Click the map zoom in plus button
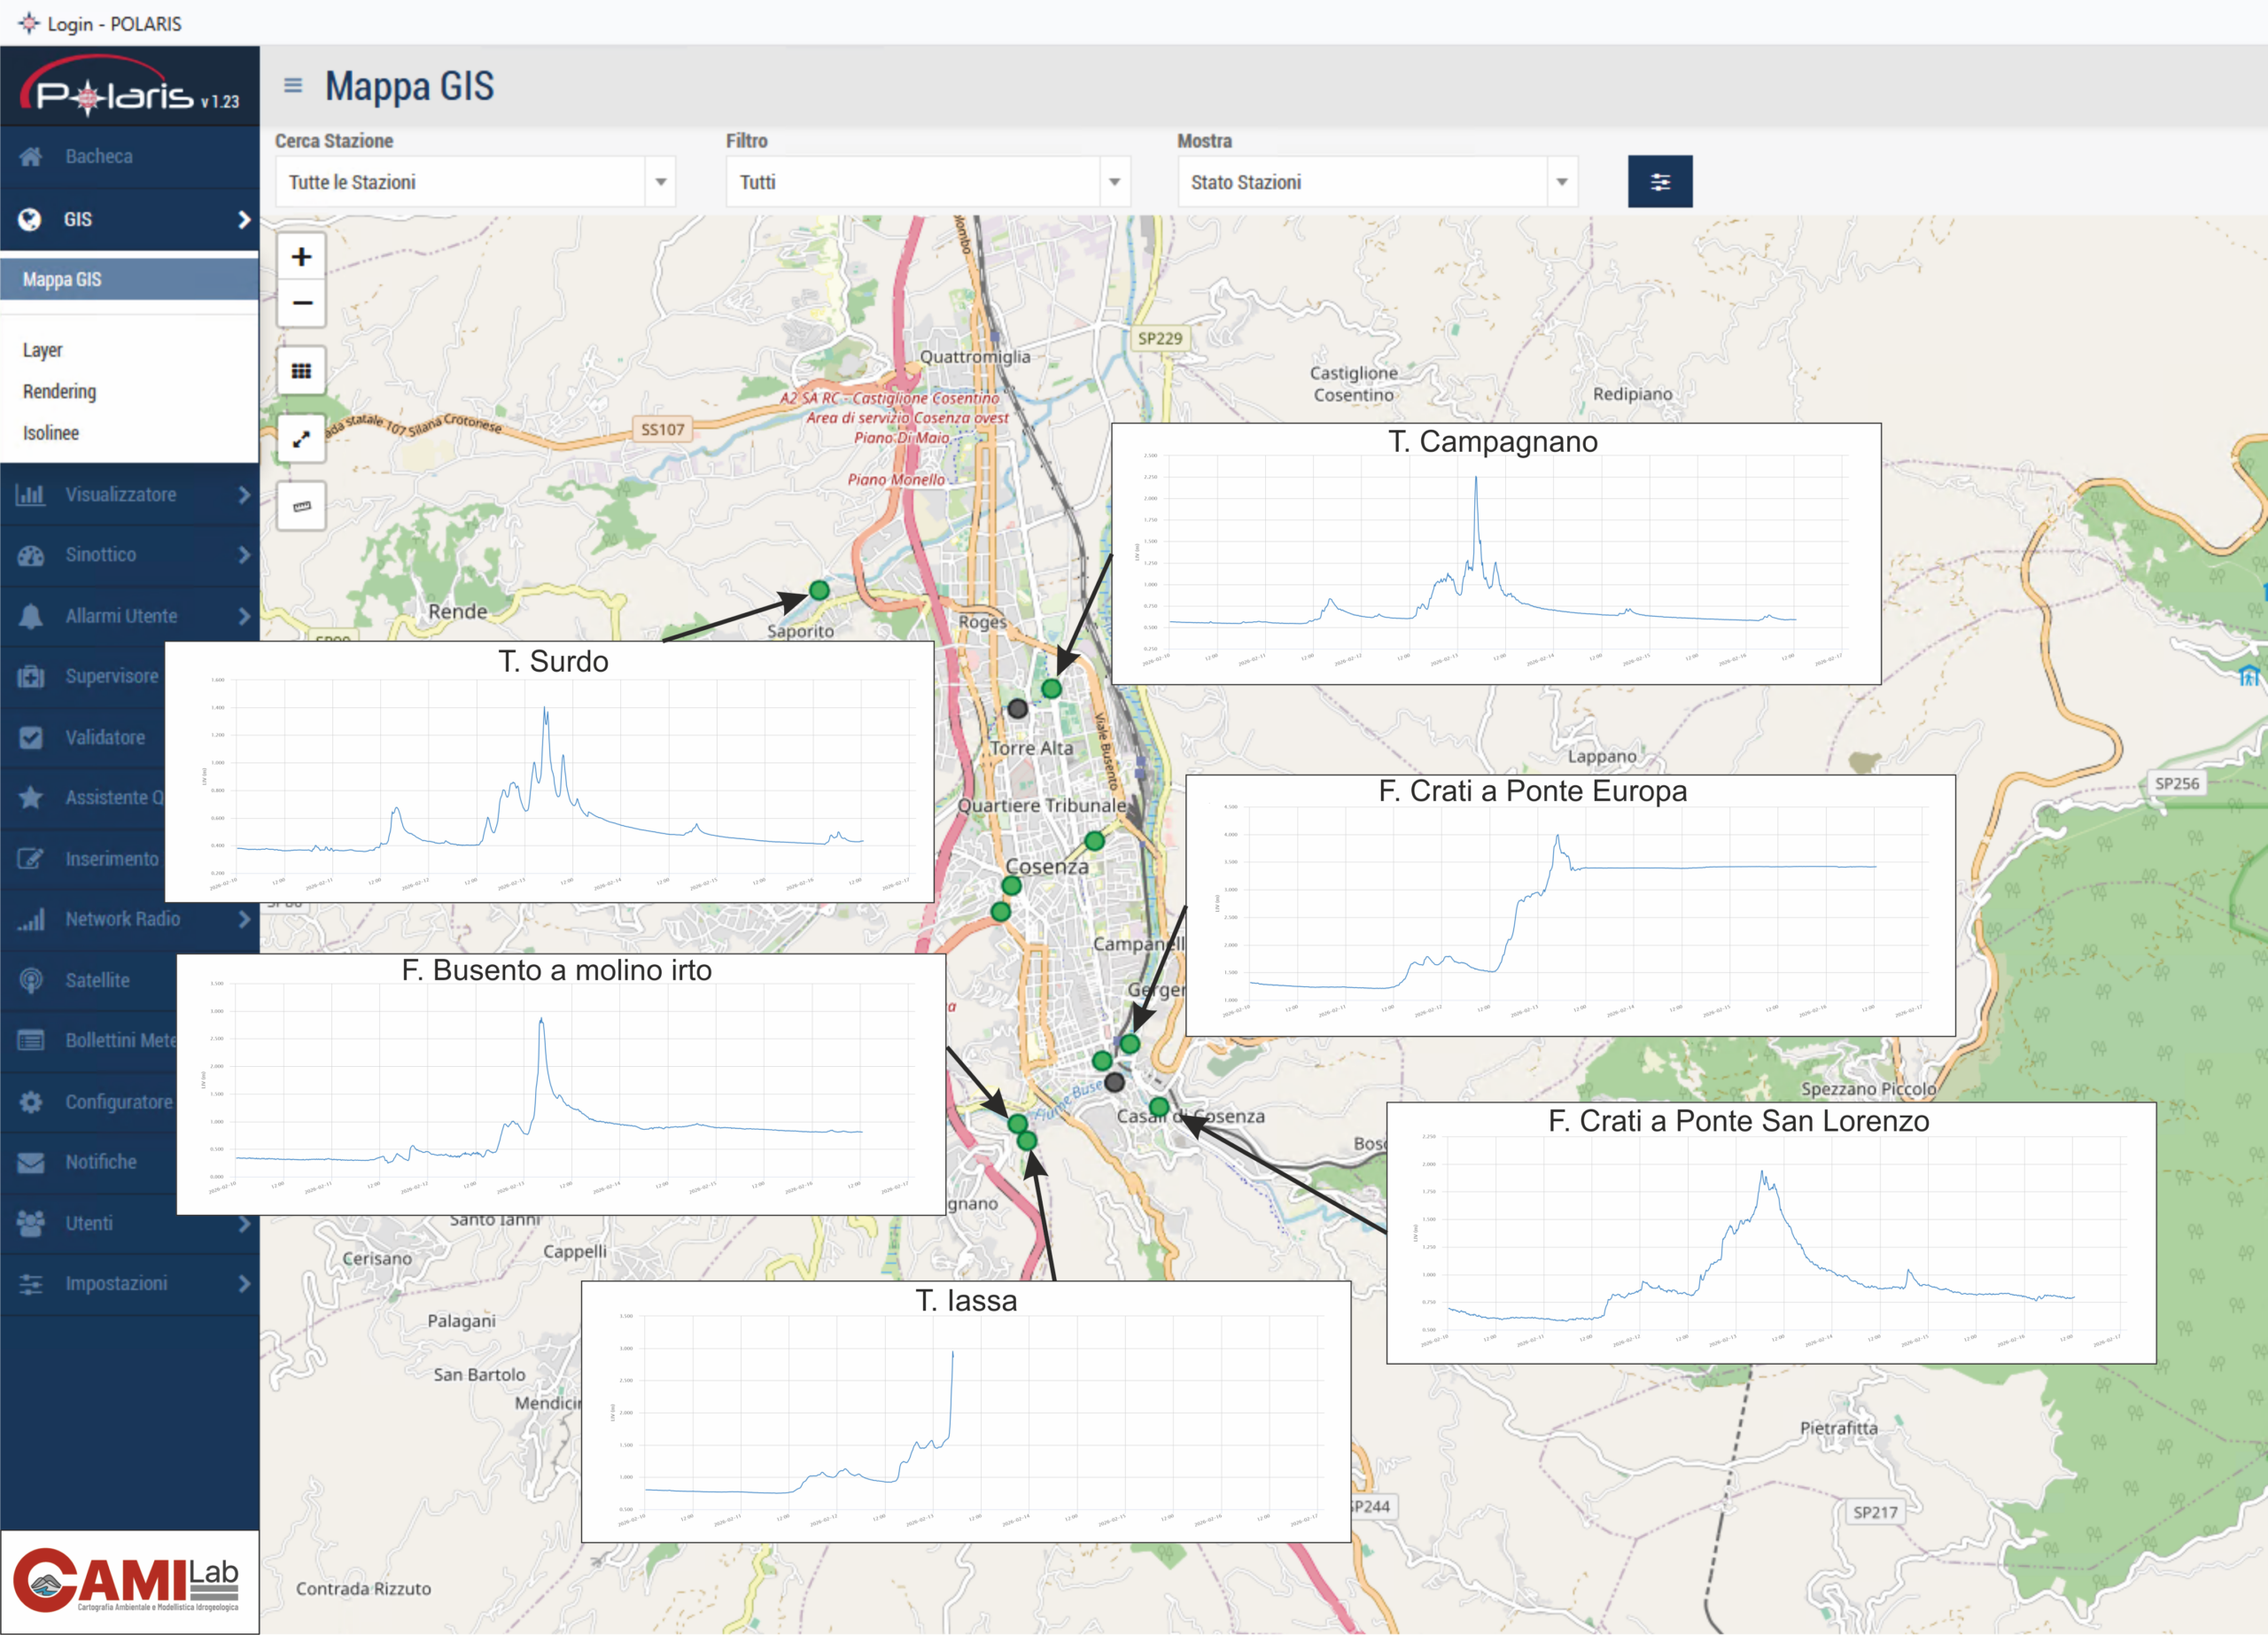Screen dimensions: 2268x1635 pos(301,257)
